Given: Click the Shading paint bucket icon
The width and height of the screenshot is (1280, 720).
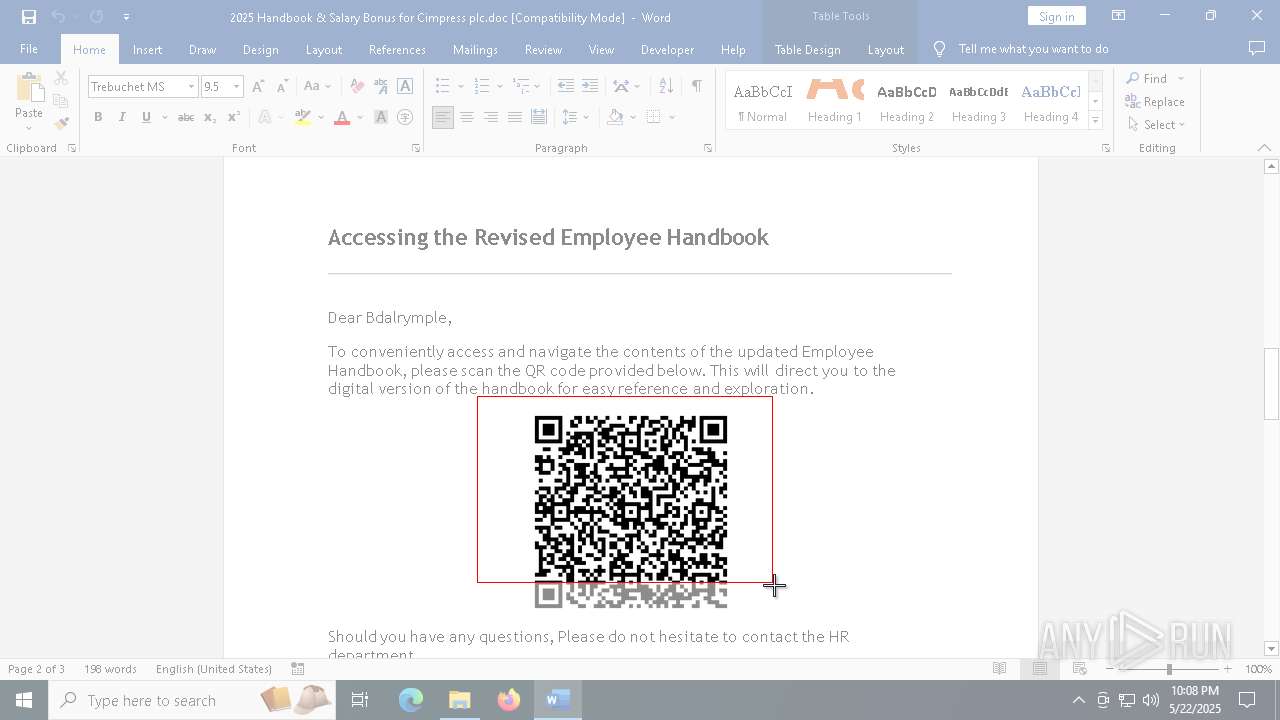Looking at the screenshot, I should coord(616,117).
